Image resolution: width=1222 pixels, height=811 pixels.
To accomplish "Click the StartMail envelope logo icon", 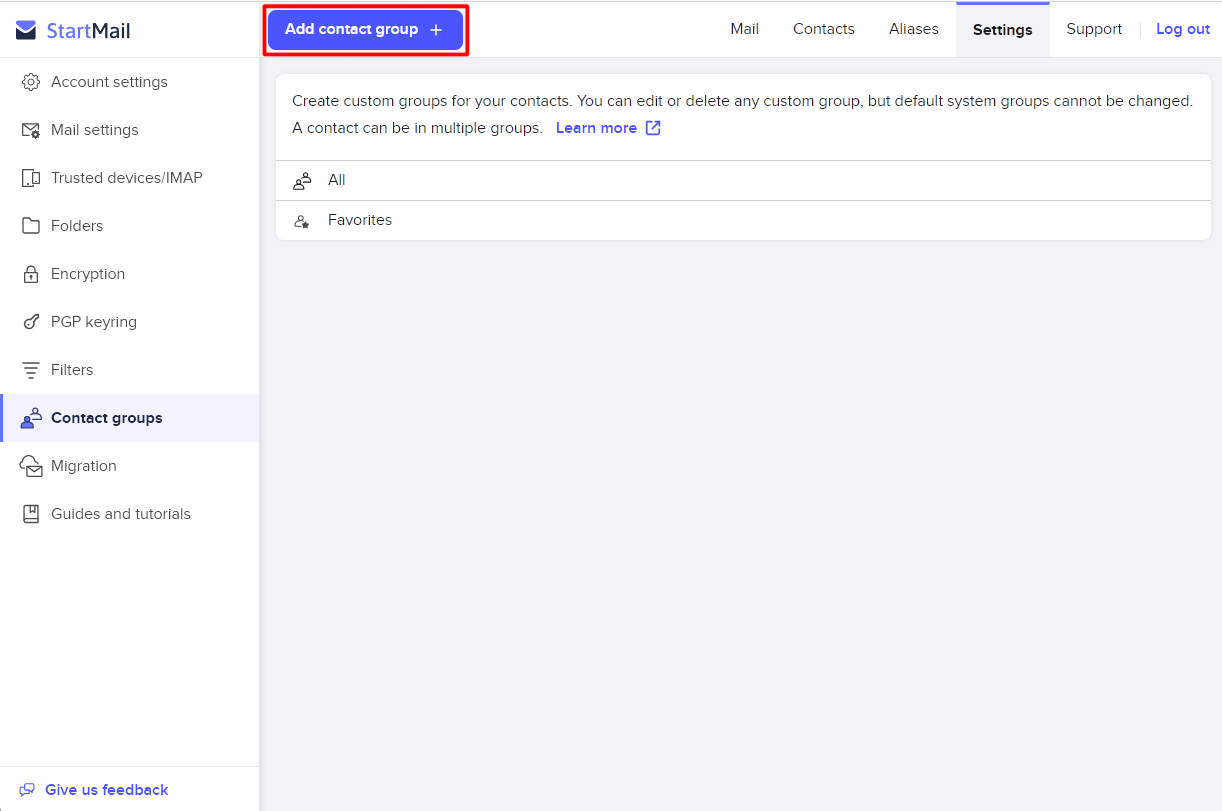I will [26, 31].
